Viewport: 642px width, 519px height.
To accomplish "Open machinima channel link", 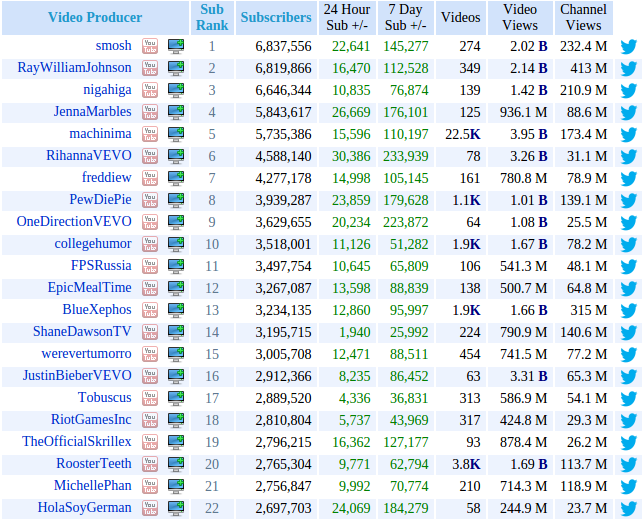I will point(100,134).
